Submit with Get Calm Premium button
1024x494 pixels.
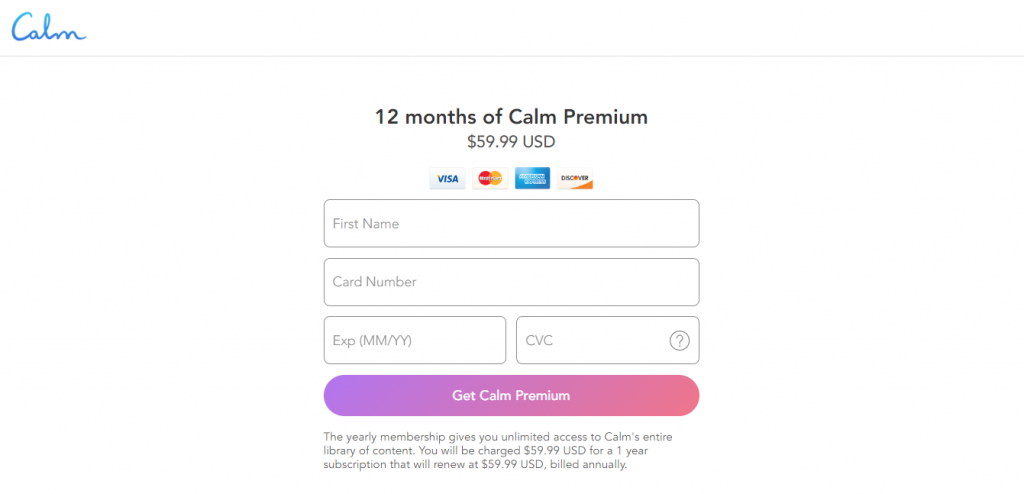click(x=511, y=395)
